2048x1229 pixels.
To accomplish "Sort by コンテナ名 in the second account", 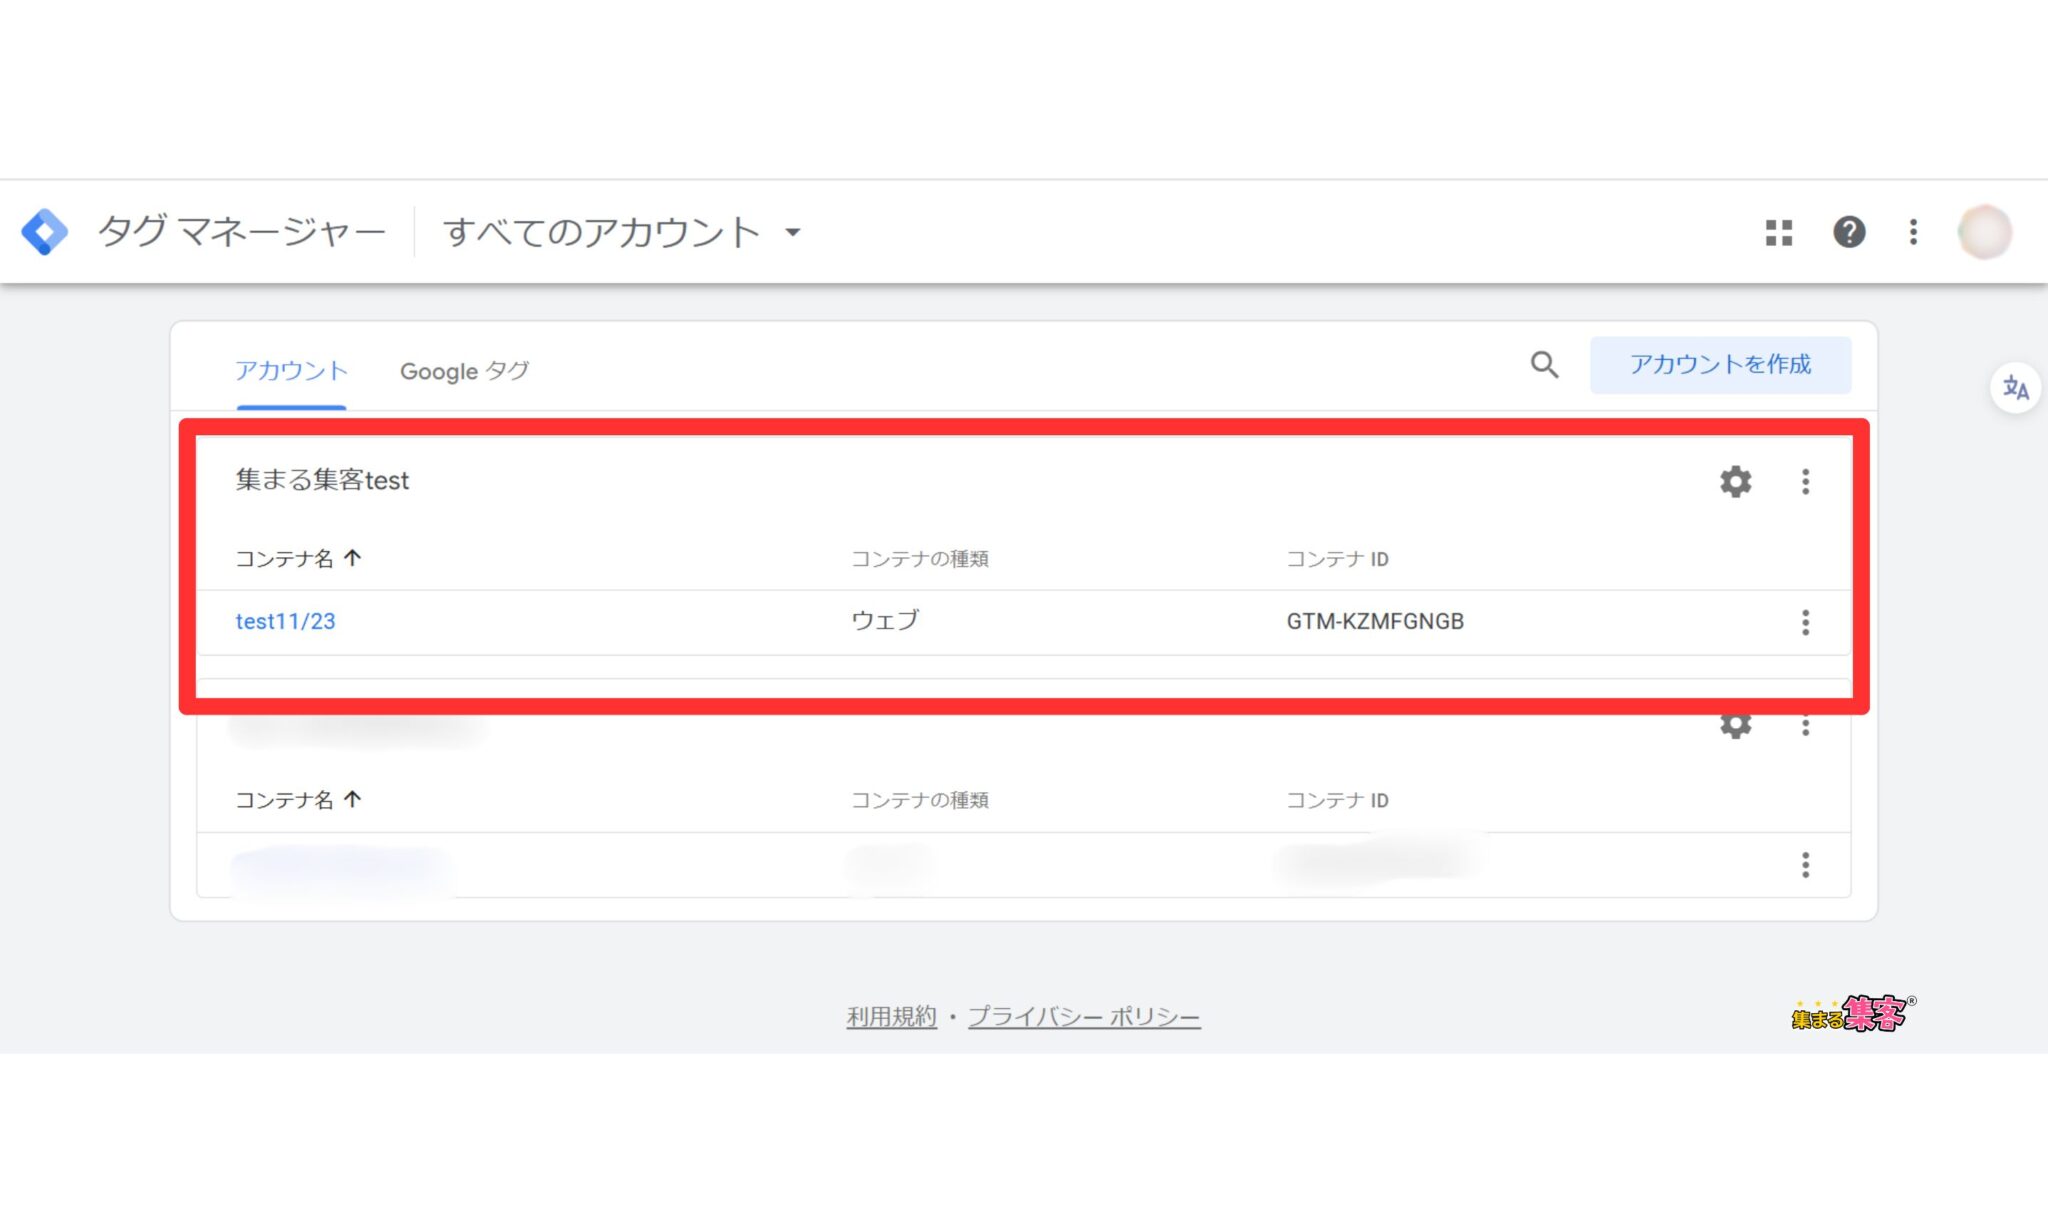I will click(298, 800).
